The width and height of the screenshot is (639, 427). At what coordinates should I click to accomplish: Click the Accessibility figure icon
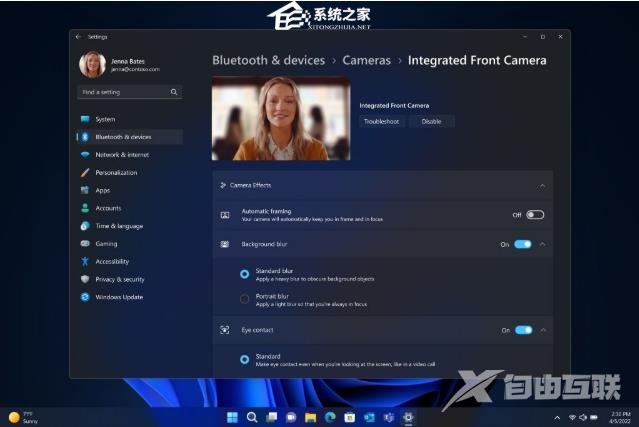85,261
